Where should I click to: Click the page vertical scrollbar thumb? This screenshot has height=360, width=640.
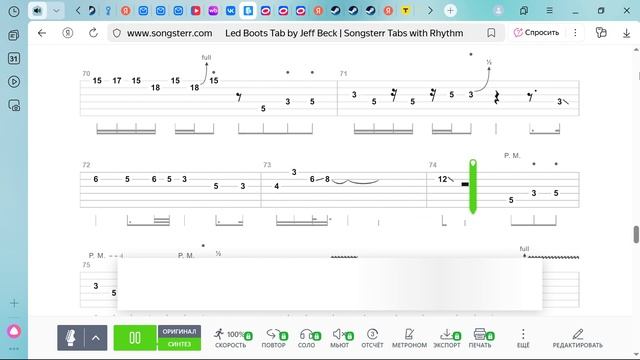coord(636,234)
